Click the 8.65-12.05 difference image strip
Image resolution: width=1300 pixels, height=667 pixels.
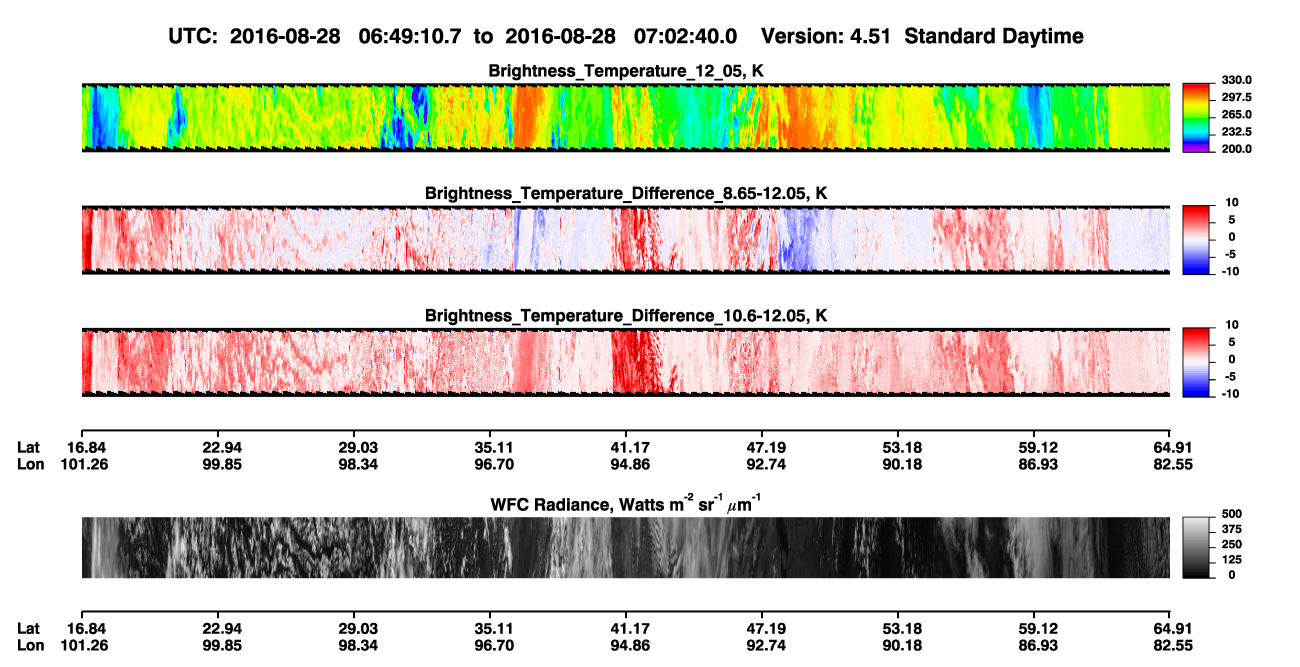[x=625, y=240]
